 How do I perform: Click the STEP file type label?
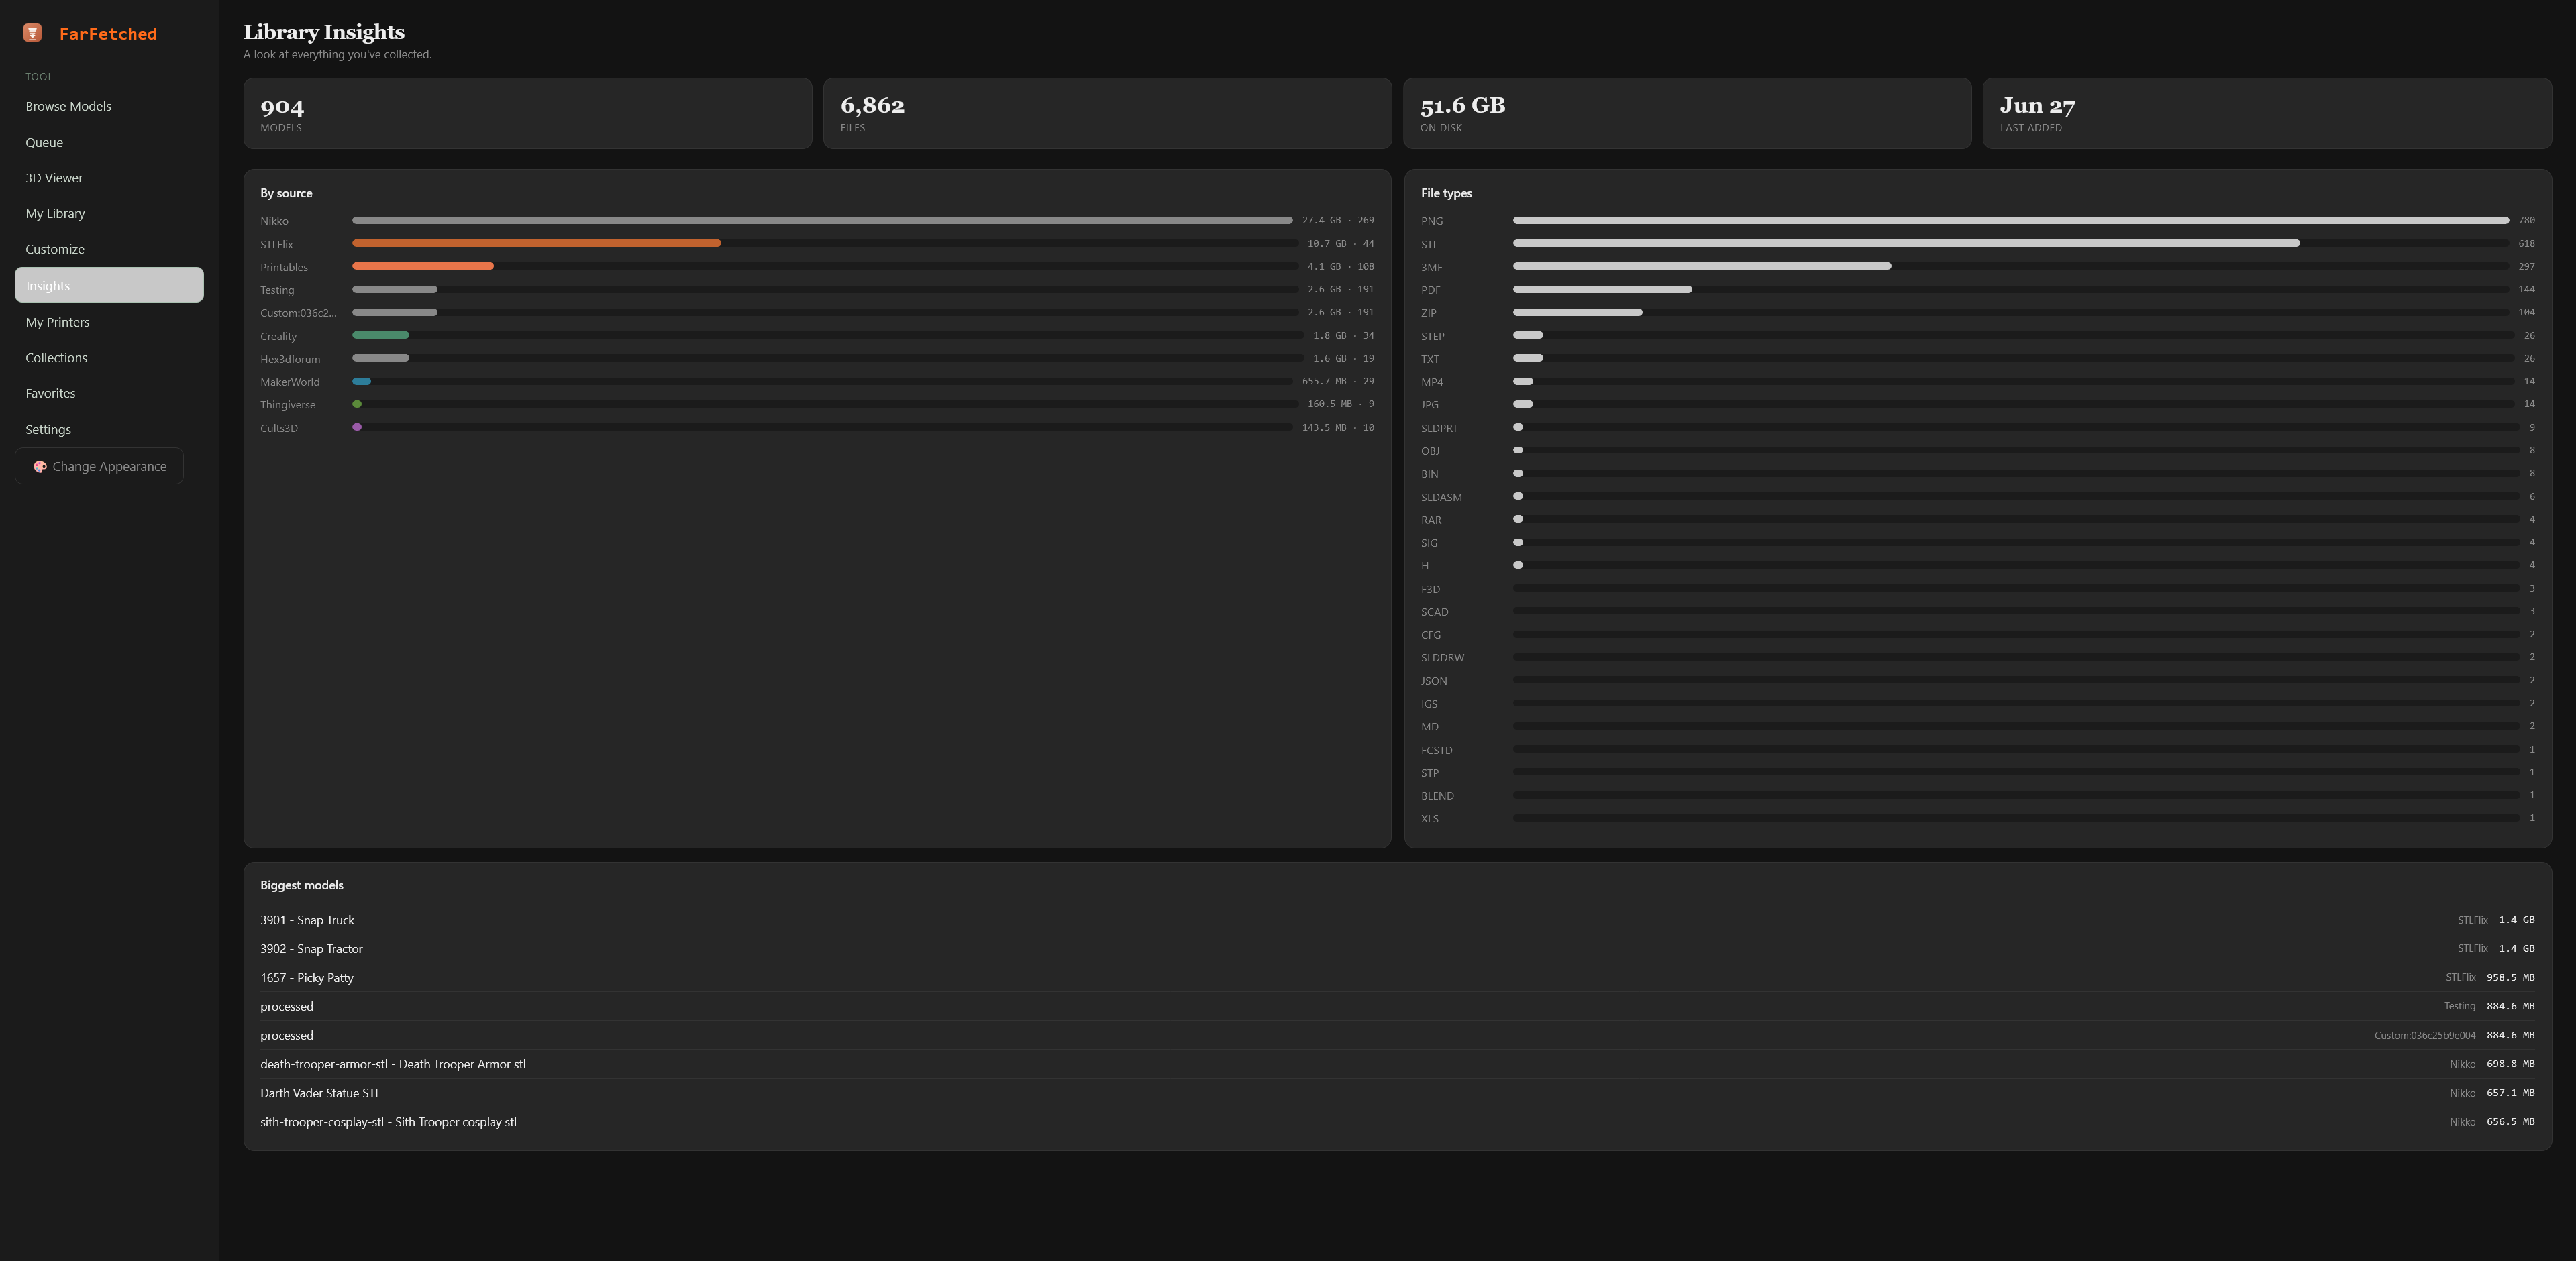pyautogui.click(x=1432, y=336)
